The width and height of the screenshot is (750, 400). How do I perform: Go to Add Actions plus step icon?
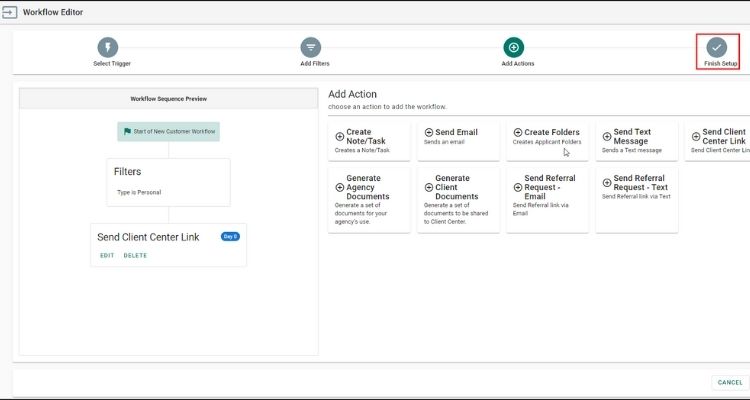click(x=514, y=48)
